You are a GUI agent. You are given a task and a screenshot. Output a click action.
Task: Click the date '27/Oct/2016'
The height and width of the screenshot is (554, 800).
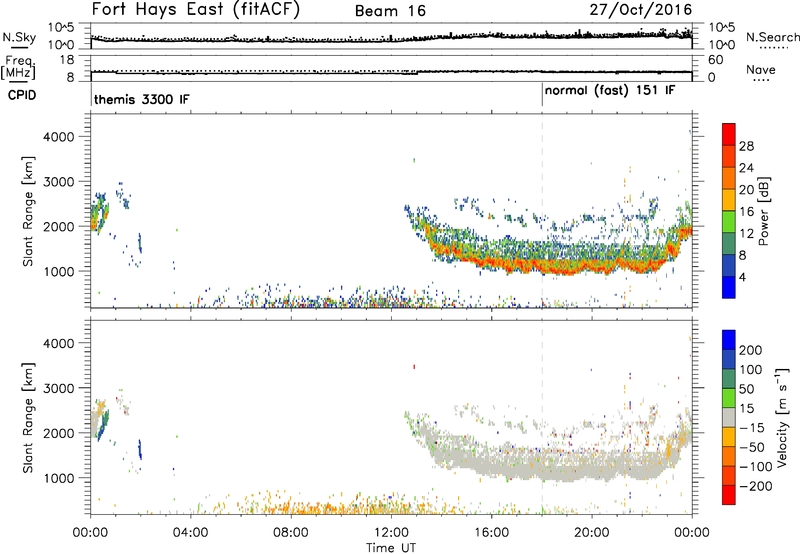pyautogui.click(x=641, y=10)
